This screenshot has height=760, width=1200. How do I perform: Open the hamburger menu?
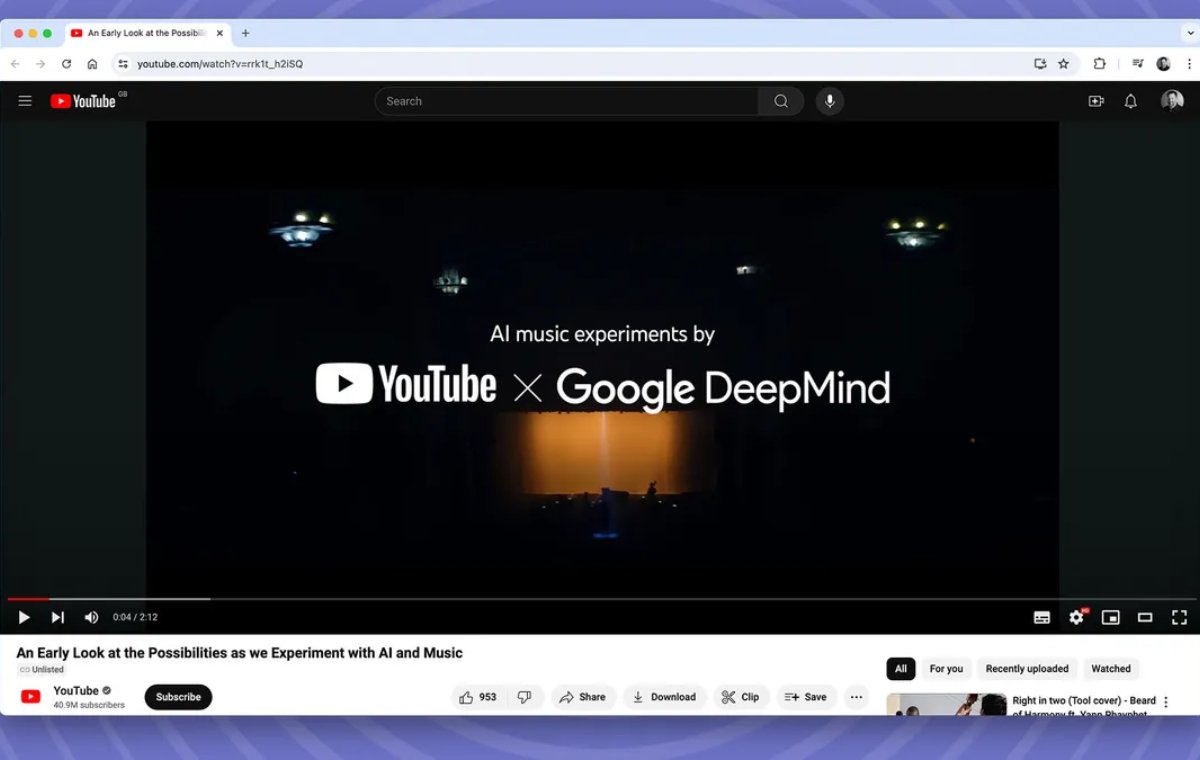pyautogui.click(x=24, y=100)
